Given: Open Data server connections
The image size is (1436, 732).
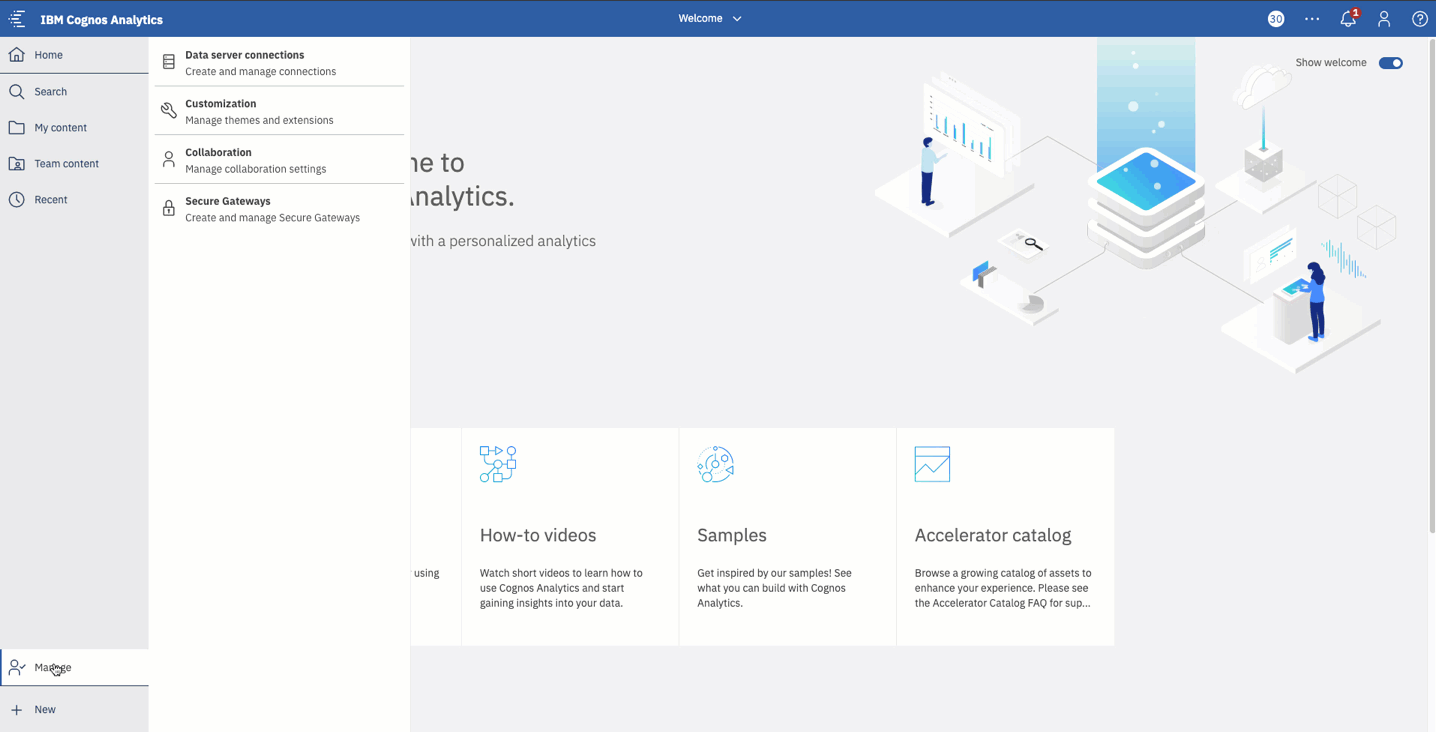Looking at the screenshot, I should 279,62.
